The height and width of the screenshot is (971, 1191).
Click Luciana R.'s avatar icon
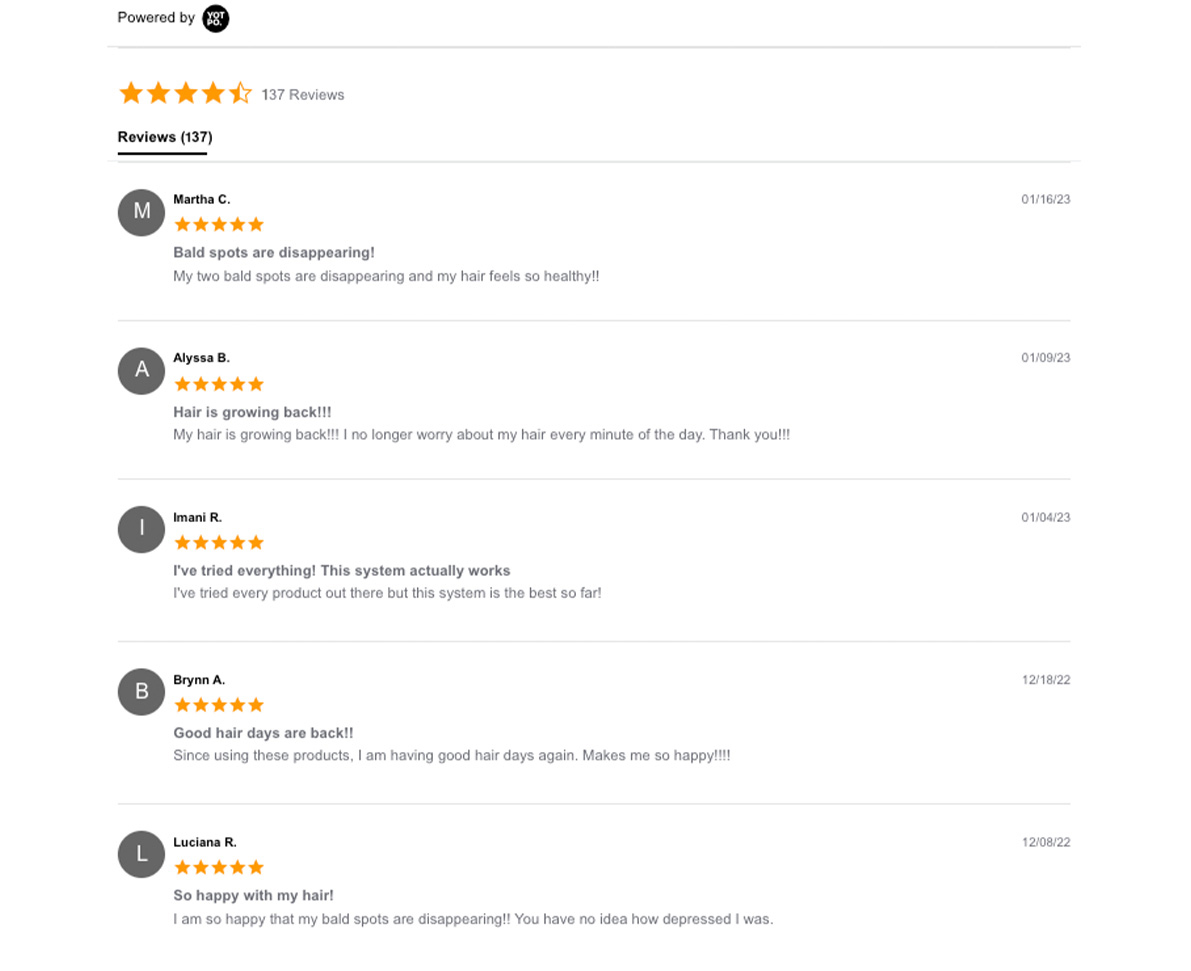pos(141,854)
